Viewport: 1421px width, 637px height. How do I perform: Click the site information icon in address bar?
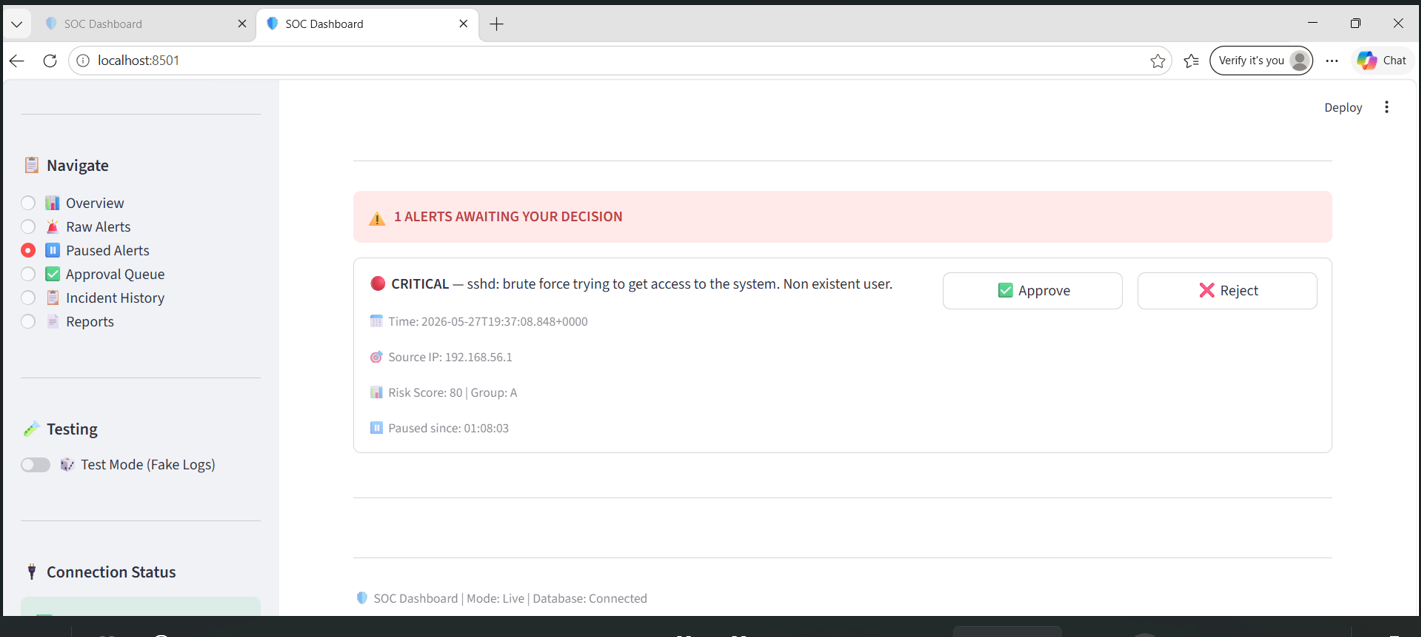click(x=83, y=61)
